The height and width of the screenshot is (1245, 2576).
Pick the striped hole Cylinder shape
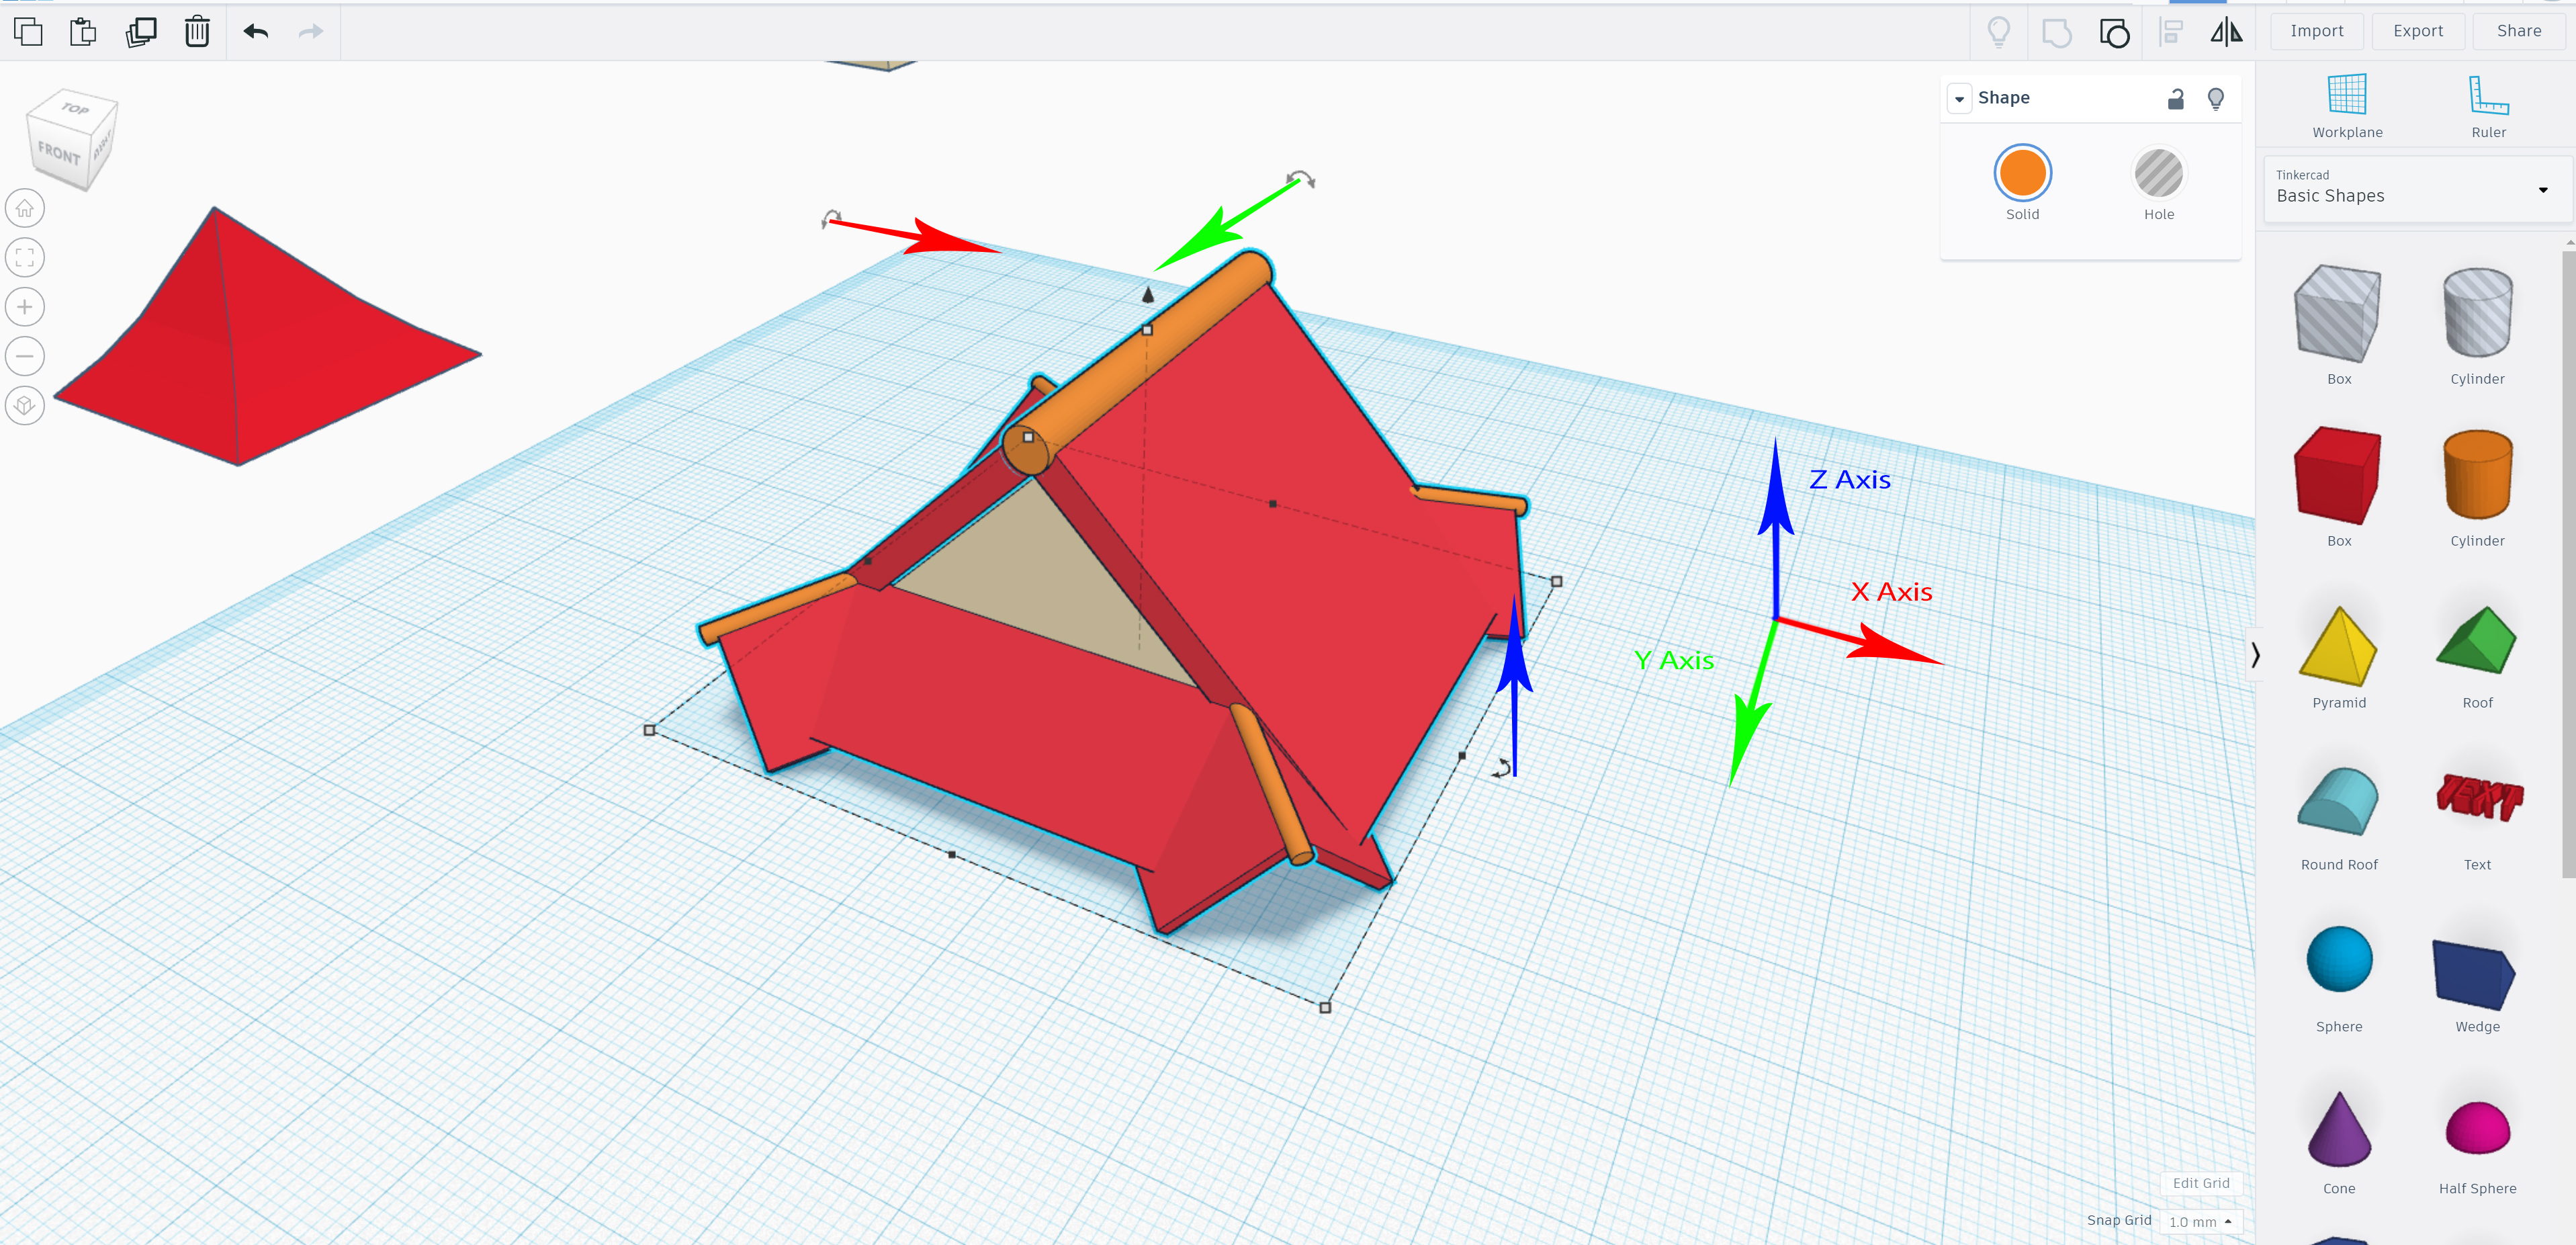[x=2477, y=313]
